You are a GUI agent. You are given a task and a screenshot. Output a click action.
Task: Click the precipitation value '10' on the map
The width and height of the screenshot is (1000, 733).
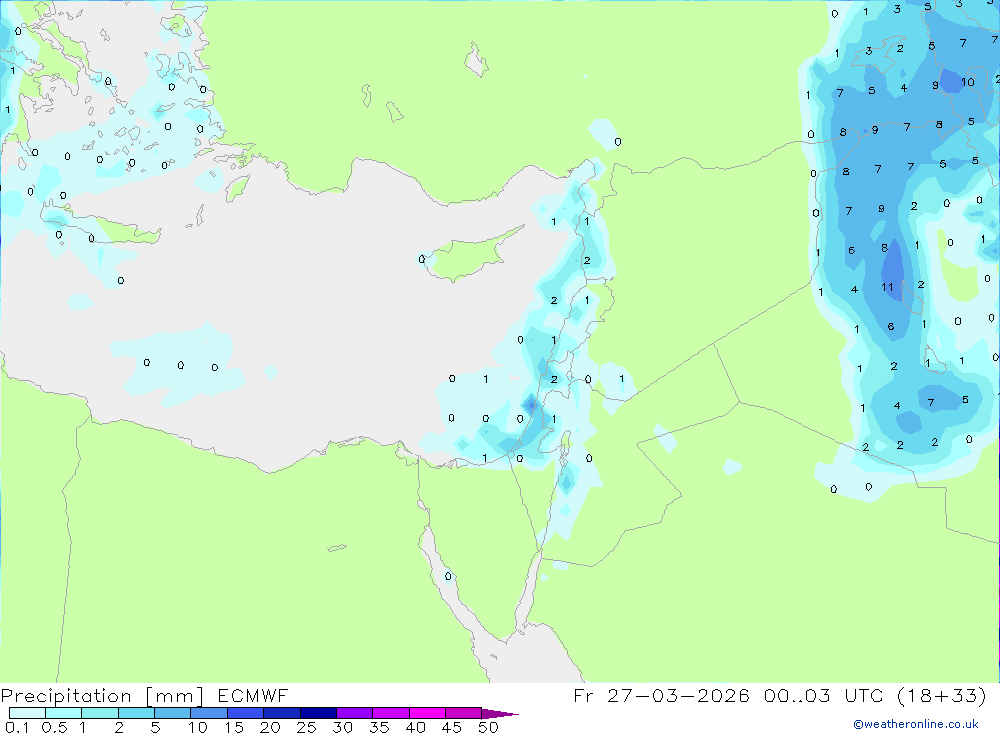967,82
